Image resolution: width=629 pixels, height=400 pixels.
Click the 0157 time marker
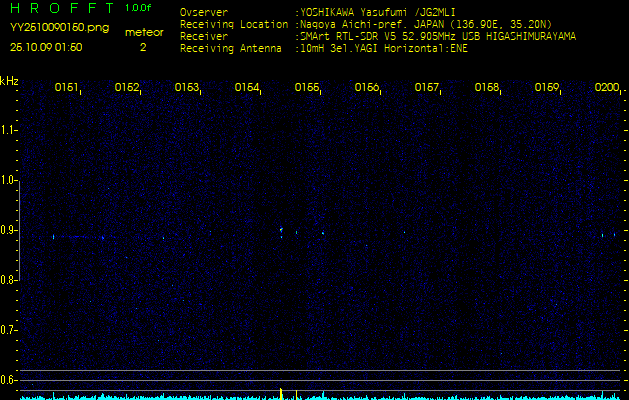[x=426, y=87]
